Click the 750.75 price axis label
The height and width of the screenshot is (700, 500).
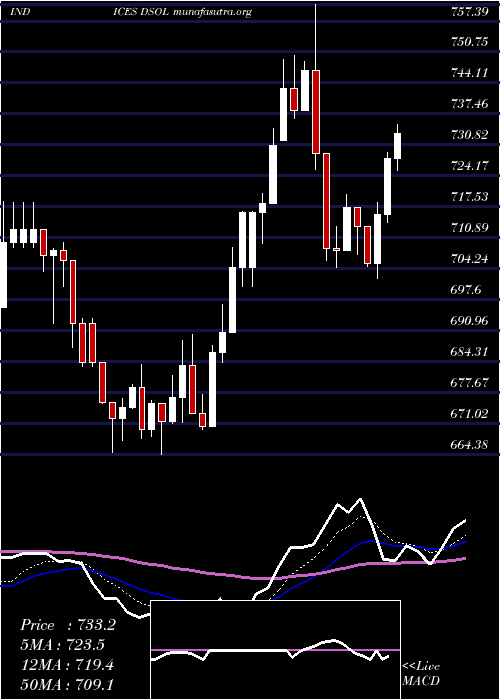coord(469,42)
